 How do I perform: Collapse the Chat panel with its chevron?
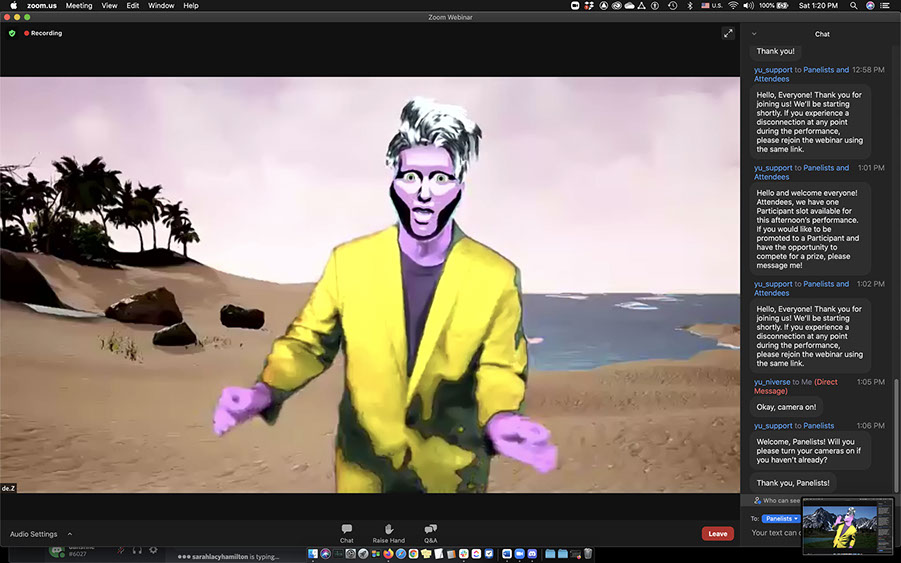pyautogui.click(x=754, y=34)
